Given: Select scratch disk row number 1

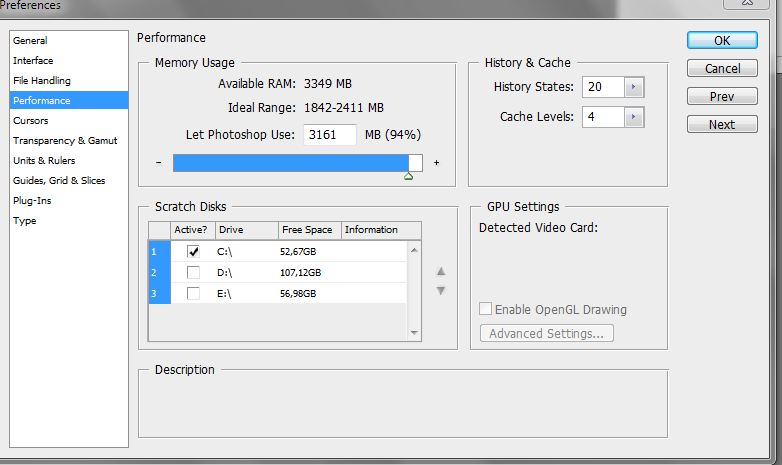Looking at the screenshot, I should click(160, 251).
